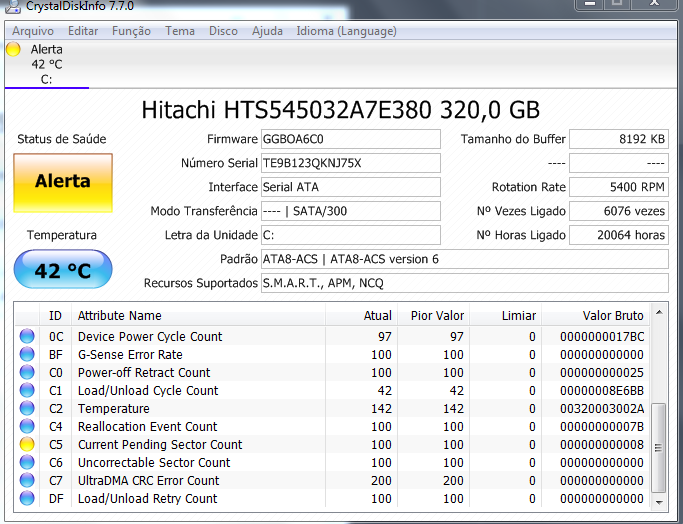Open the Função menu
The width and height of the screenshot is (683, 524).
click(x=131, y=31)
